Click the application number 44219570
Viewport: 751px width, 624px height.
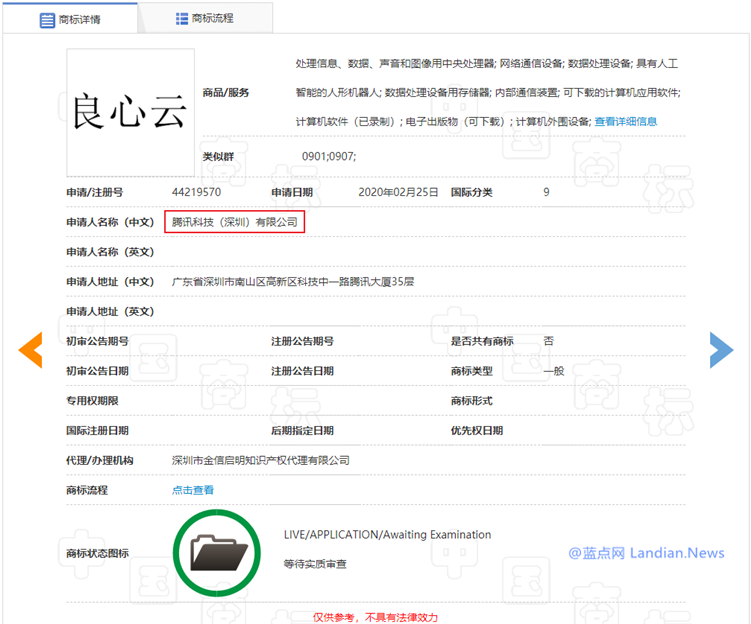[196, 192]
